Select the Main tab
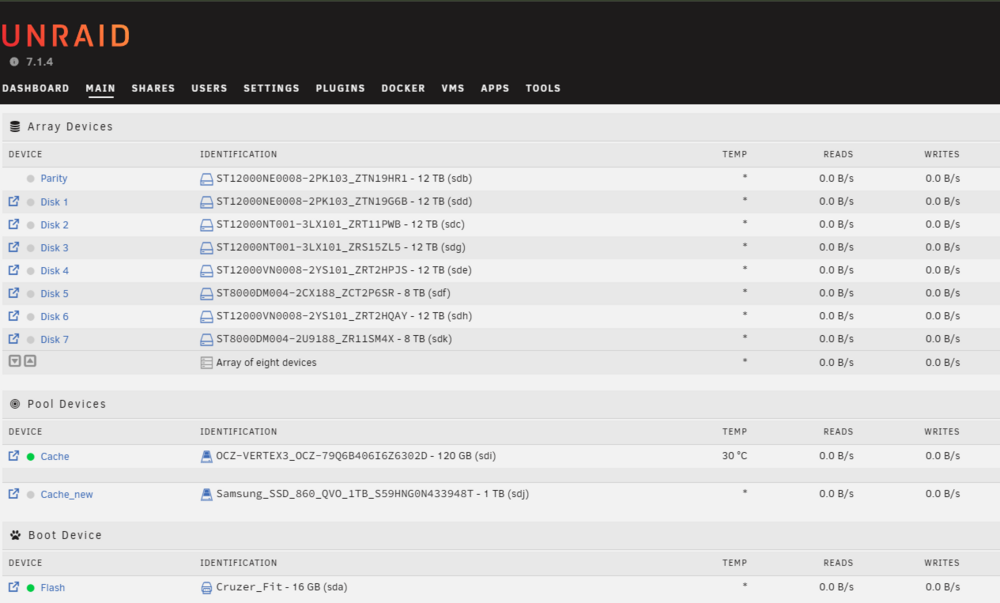 (101, 89)
